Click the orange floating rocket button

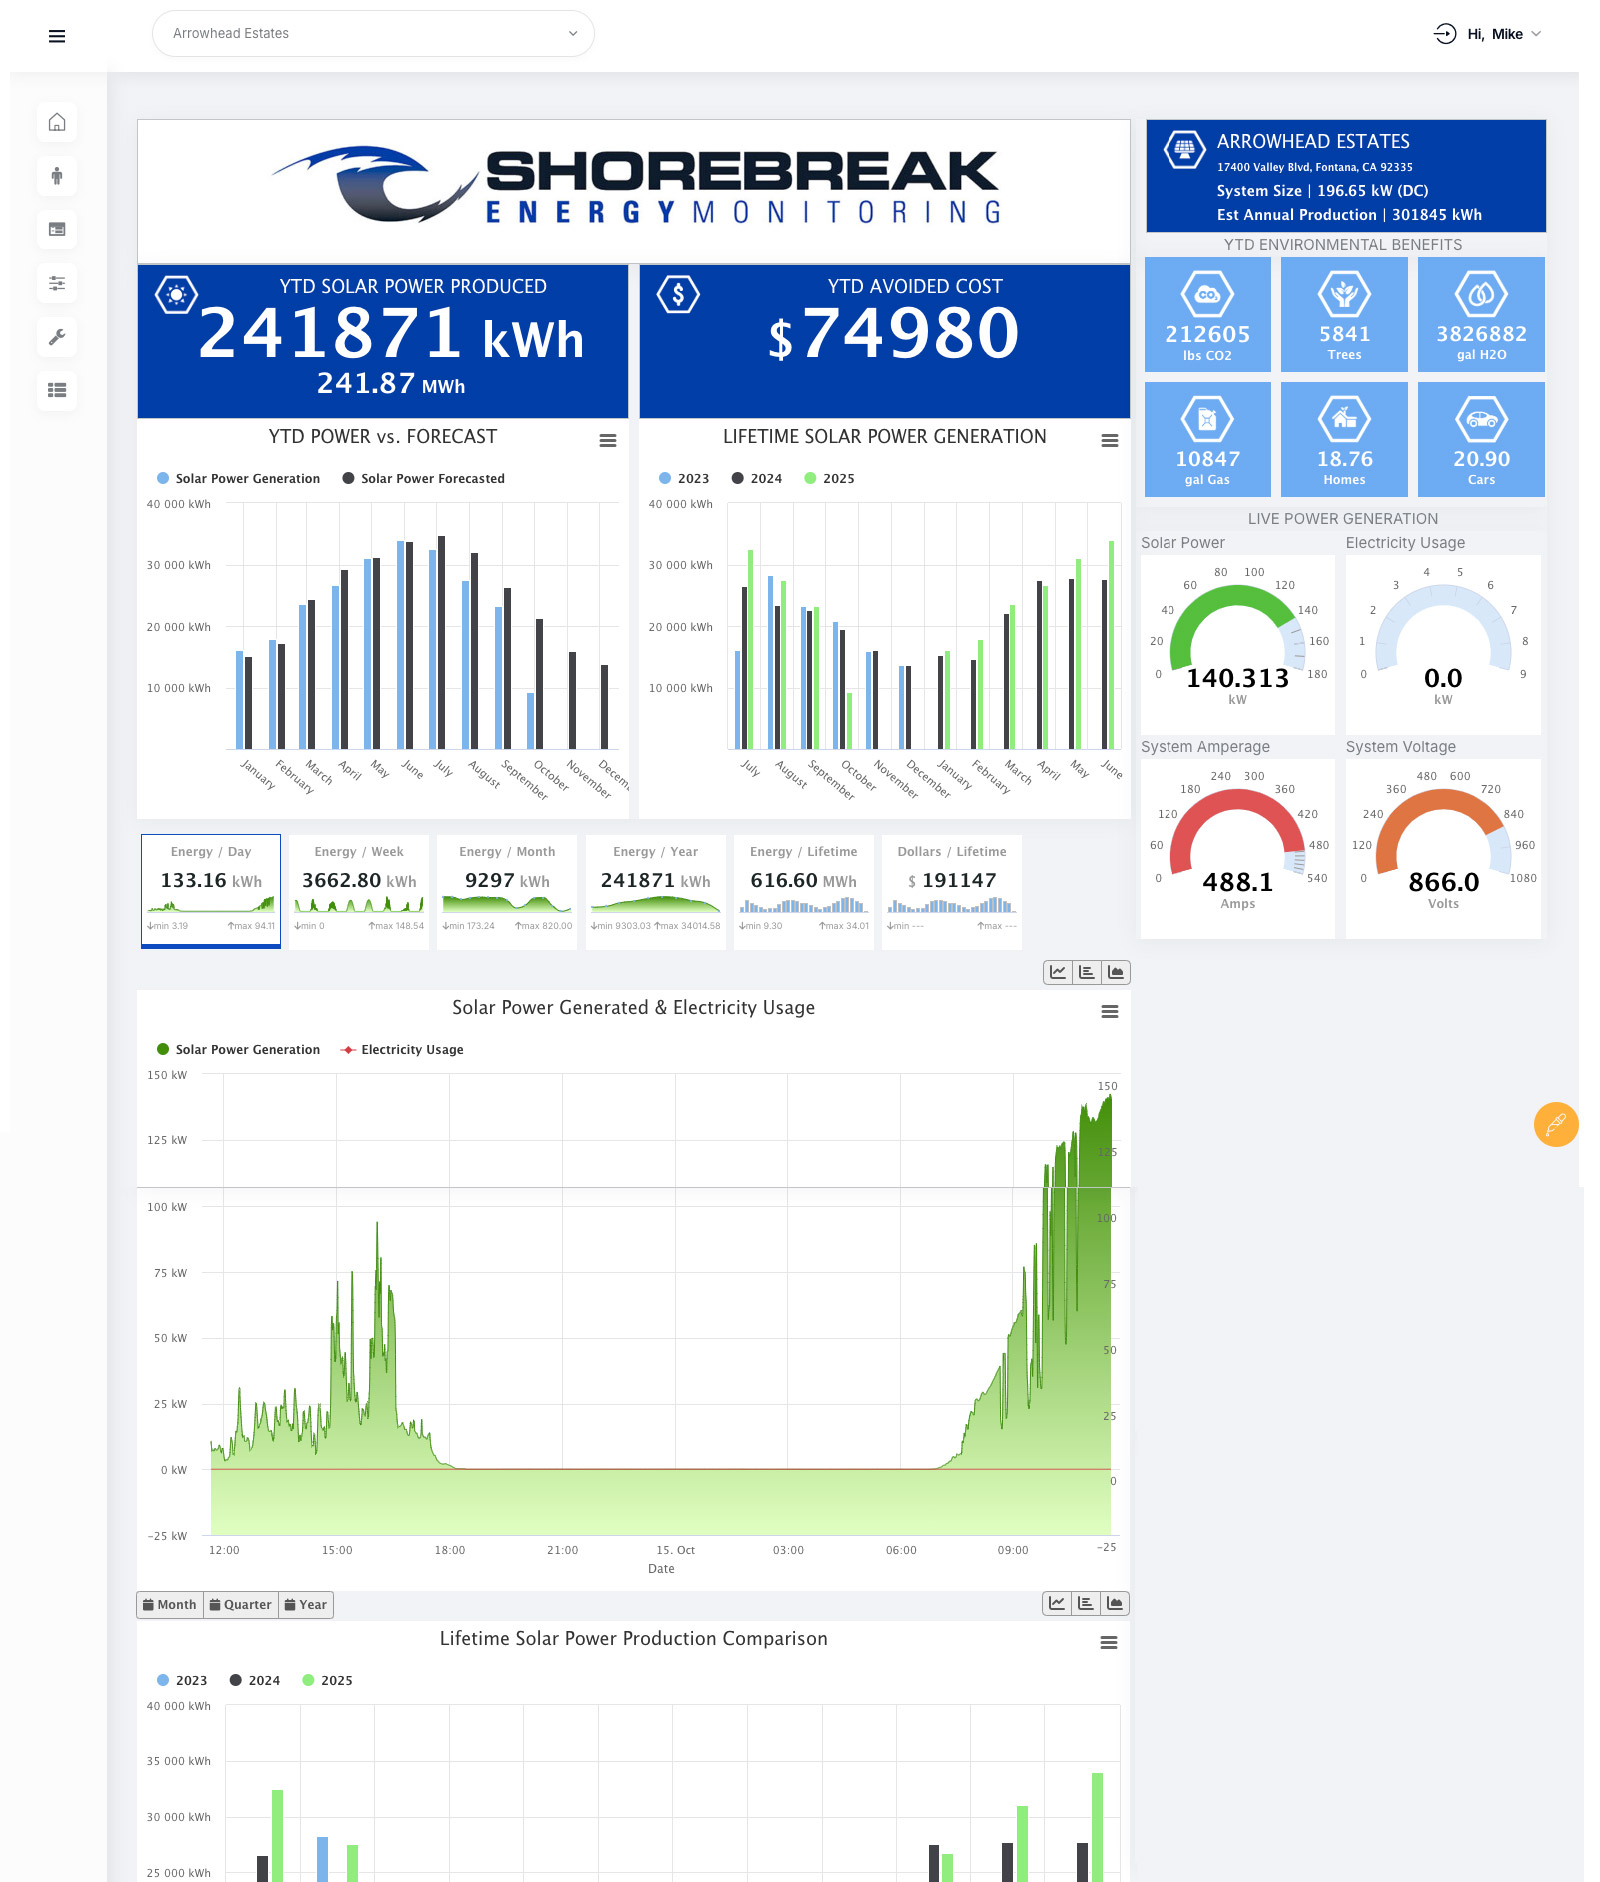point(1555,1124)
